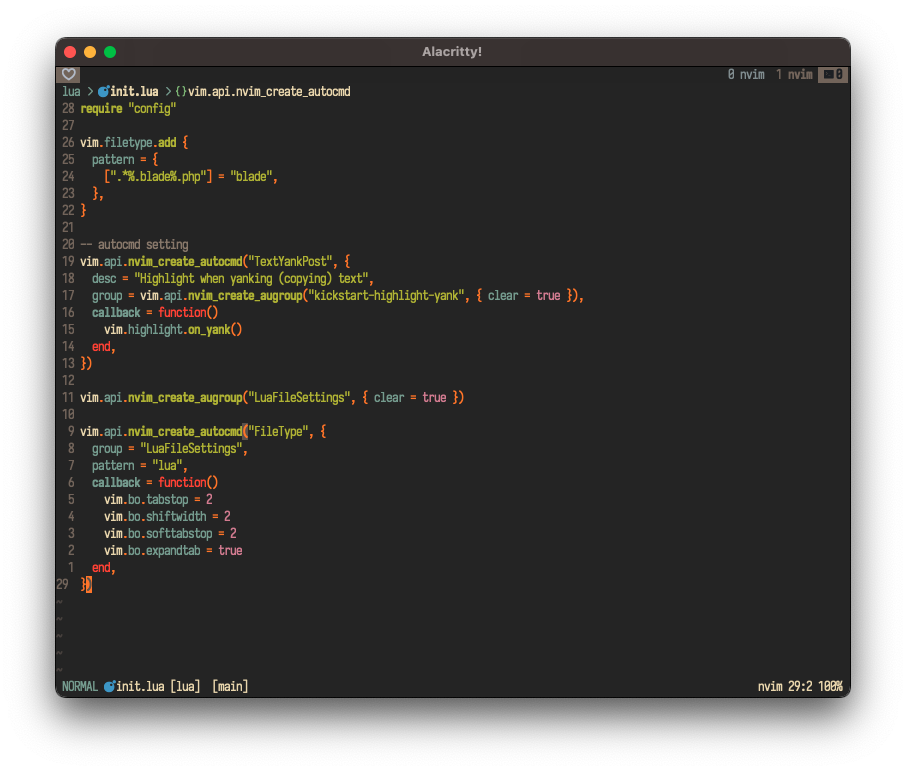Click cursor position 29:2 in status line

click(x=800, y=687)
